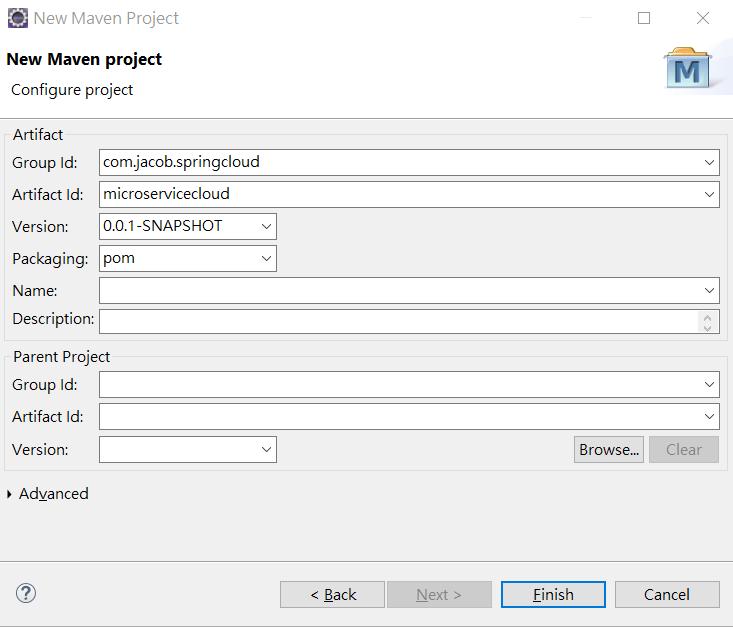Open the Artifact's Artifact Id dropdown arrow
Viewport: 733px width, 627px height.
pyautogui.click(x=709, y=195)
